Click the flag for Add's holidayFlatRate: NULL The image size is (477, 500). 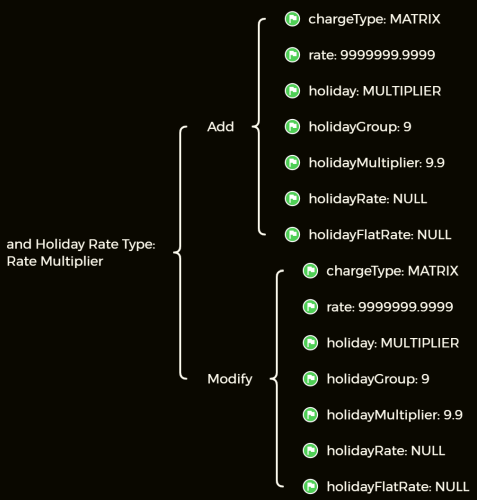coord(292,235)
